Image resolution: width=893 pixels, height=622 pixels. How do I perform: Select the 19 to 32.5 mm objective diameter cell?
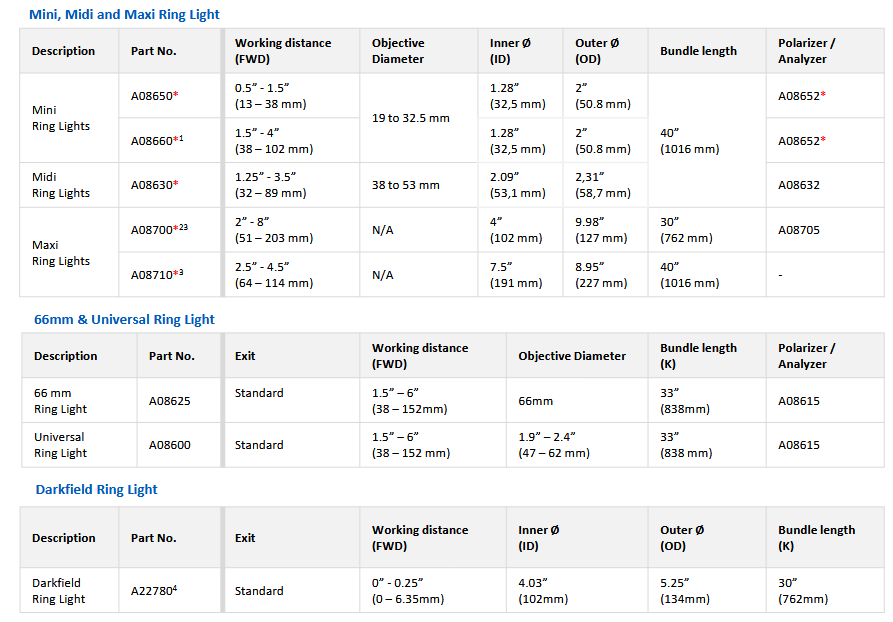(411, 118)
